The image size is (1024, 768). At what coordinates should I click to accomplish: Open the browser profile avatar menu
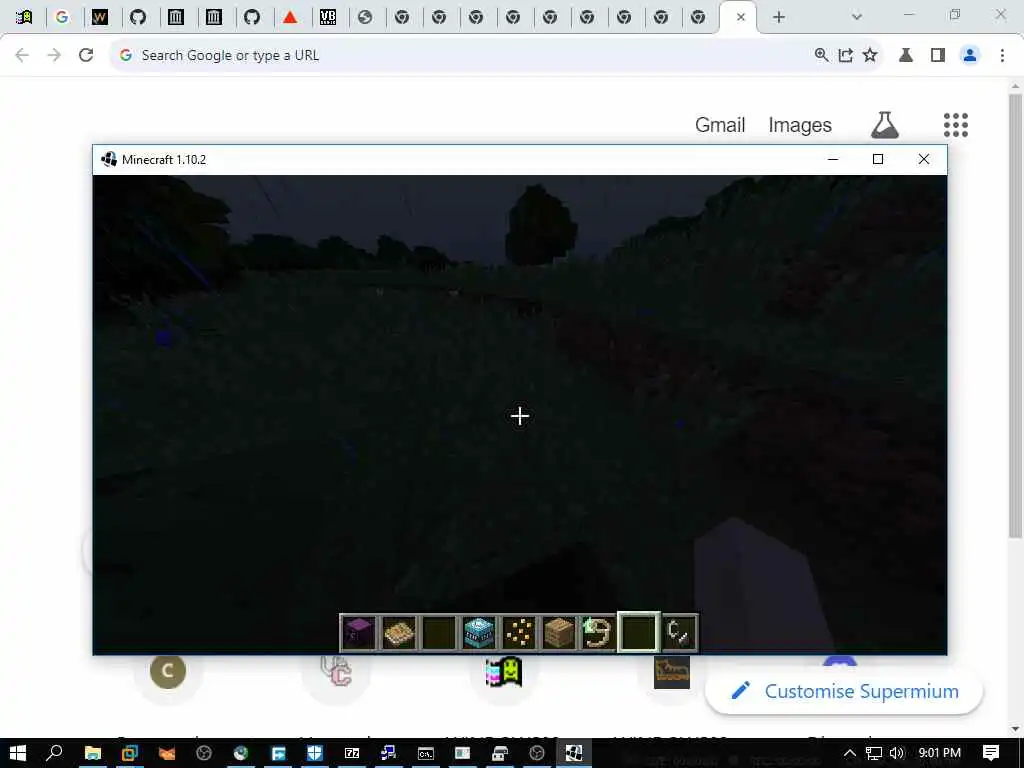click(x=970, y=55)
